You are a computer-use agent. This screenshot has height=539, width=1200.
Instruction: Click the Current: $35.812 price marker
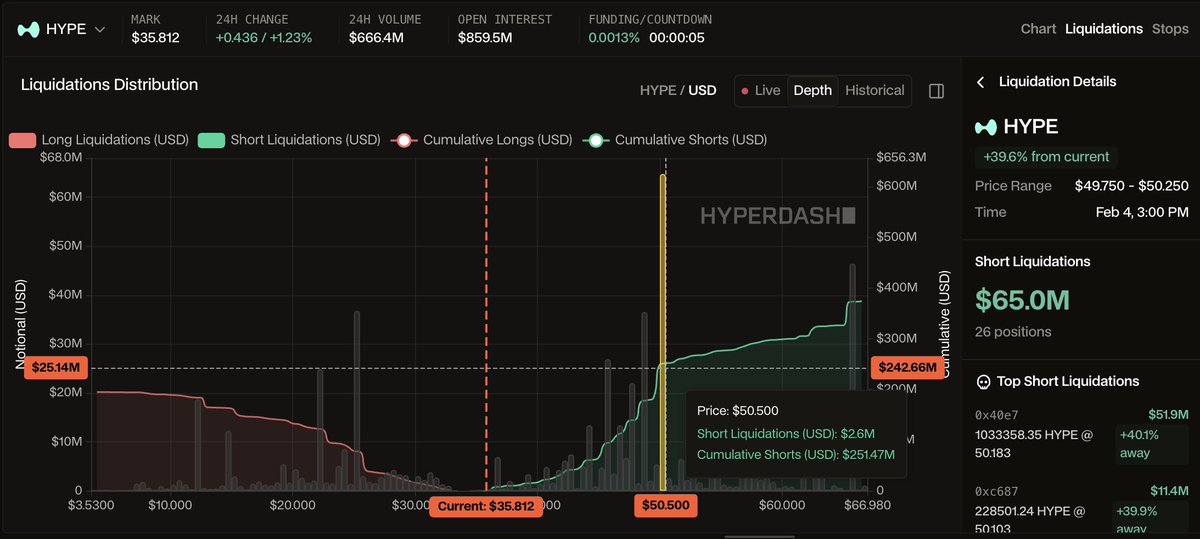point(488,506)
